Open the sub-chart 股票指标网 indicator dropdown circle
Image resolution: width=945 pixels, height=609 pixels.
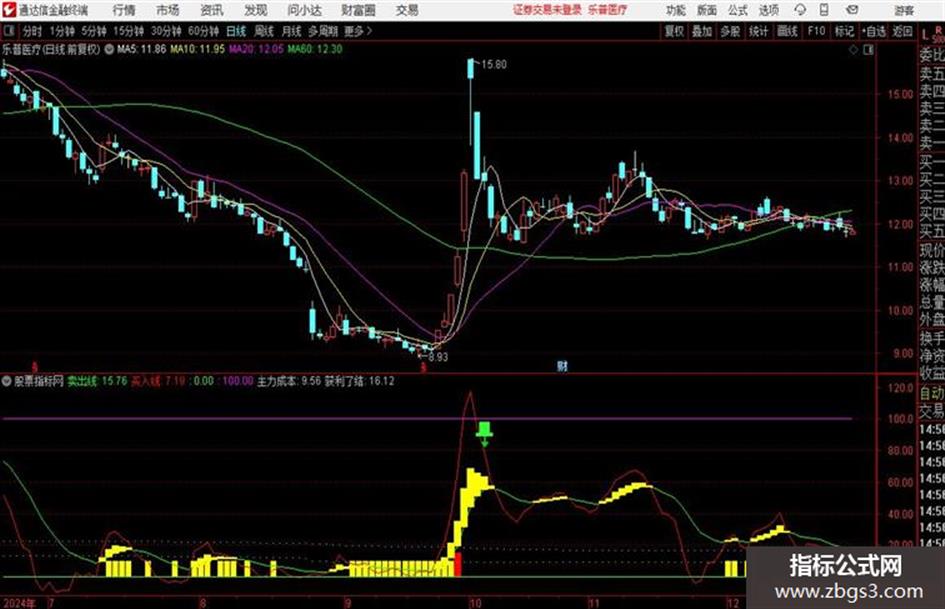[x=7, y=381]
